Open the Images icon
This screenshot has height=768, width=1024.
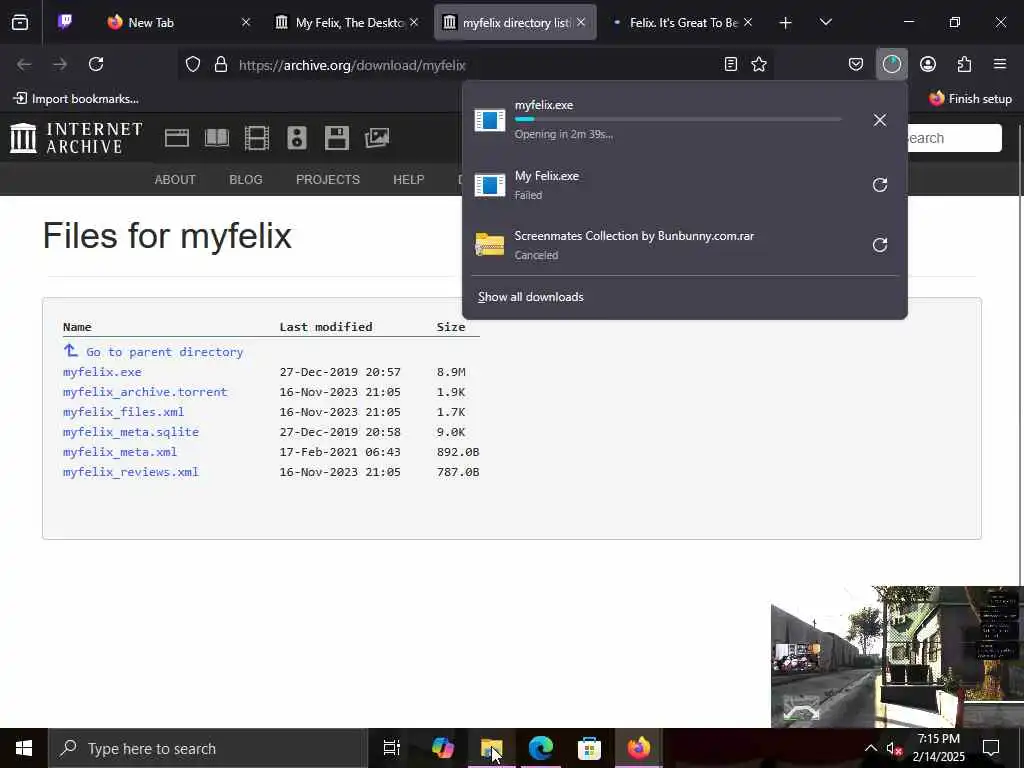coord(377,138)
